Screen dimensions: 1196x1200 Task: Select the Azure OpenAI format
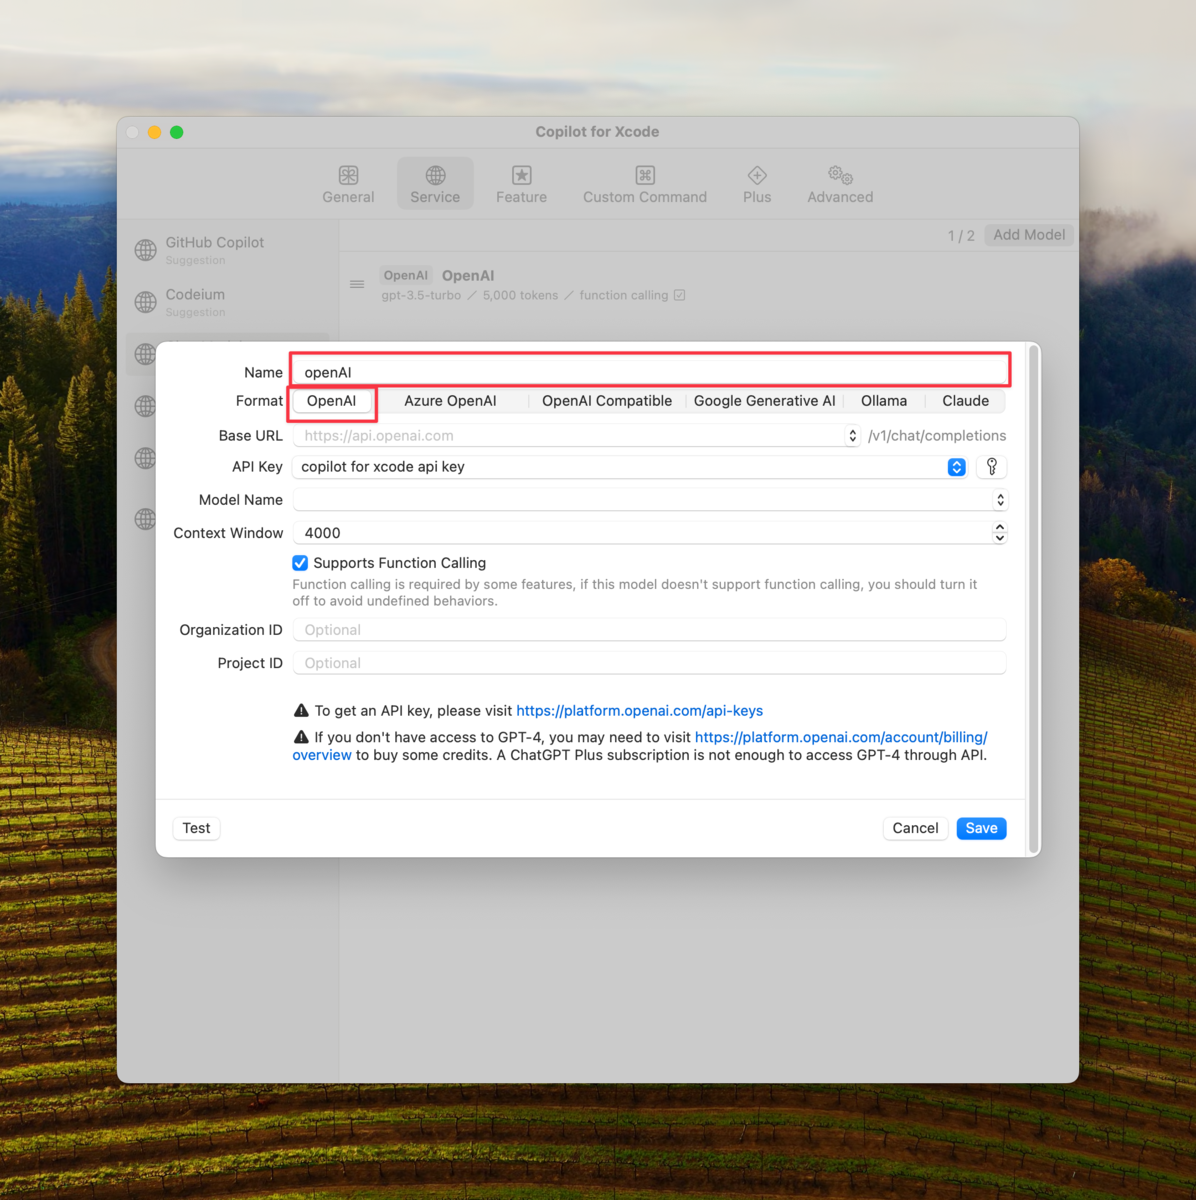450,401
